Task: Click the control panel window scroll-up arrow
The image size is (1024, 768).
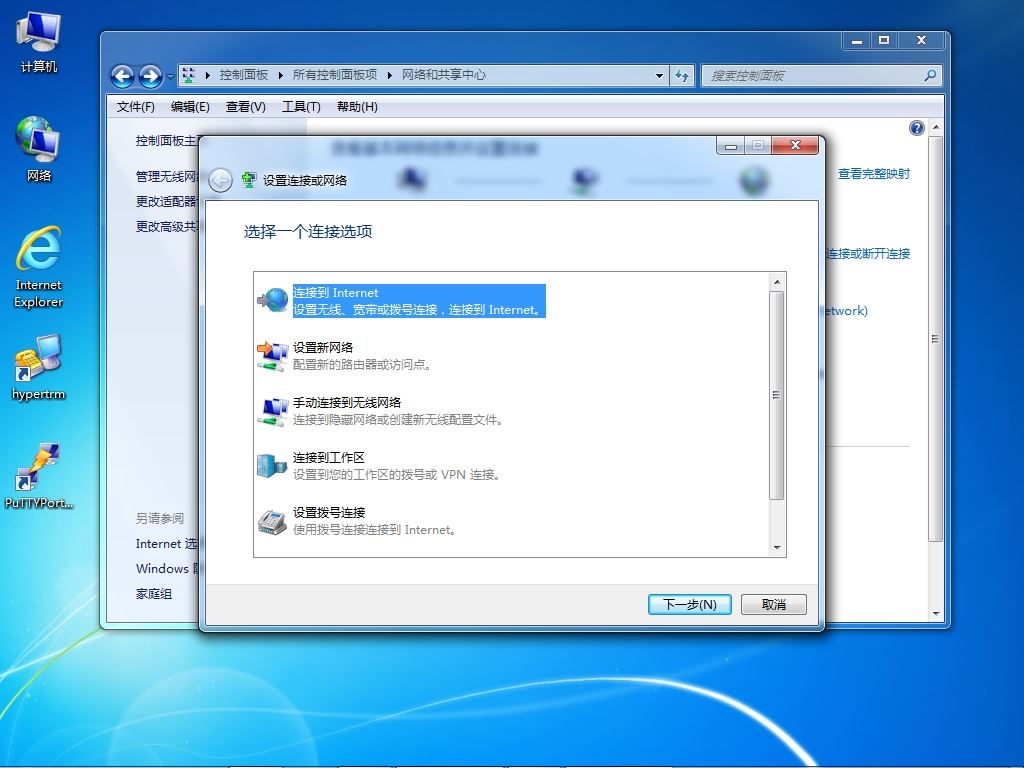Action: point(935,127)
